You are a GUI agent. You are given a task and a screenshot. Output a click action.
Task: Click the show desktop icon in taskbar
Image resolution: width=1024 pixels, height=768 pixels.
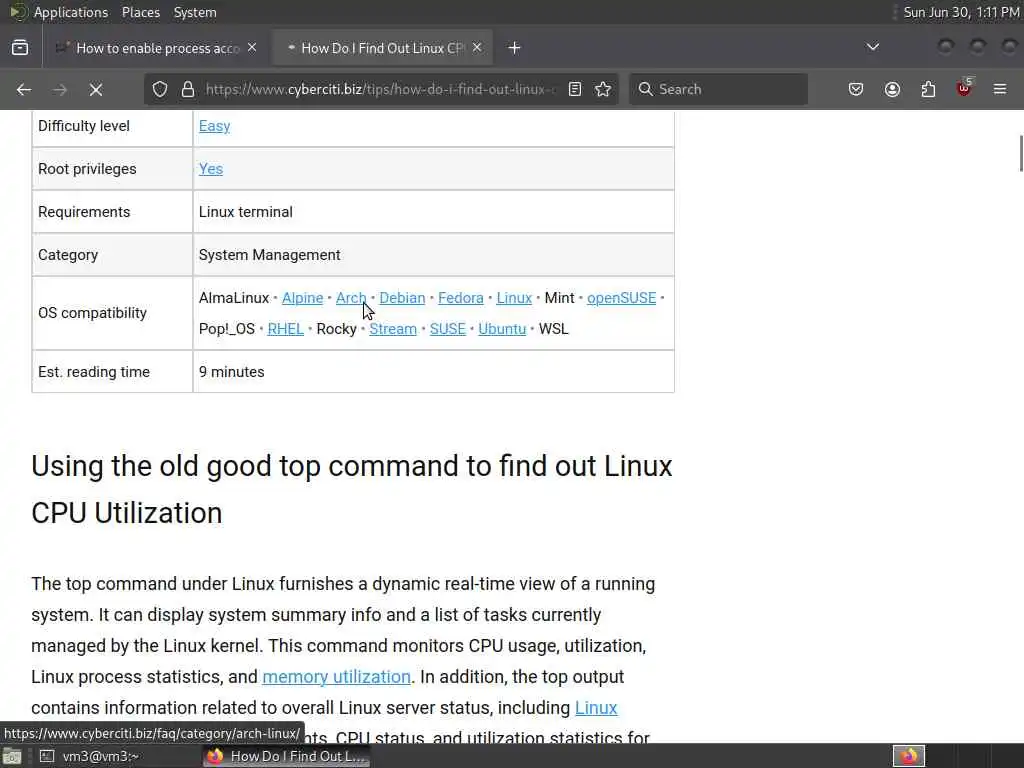point(12,757)
